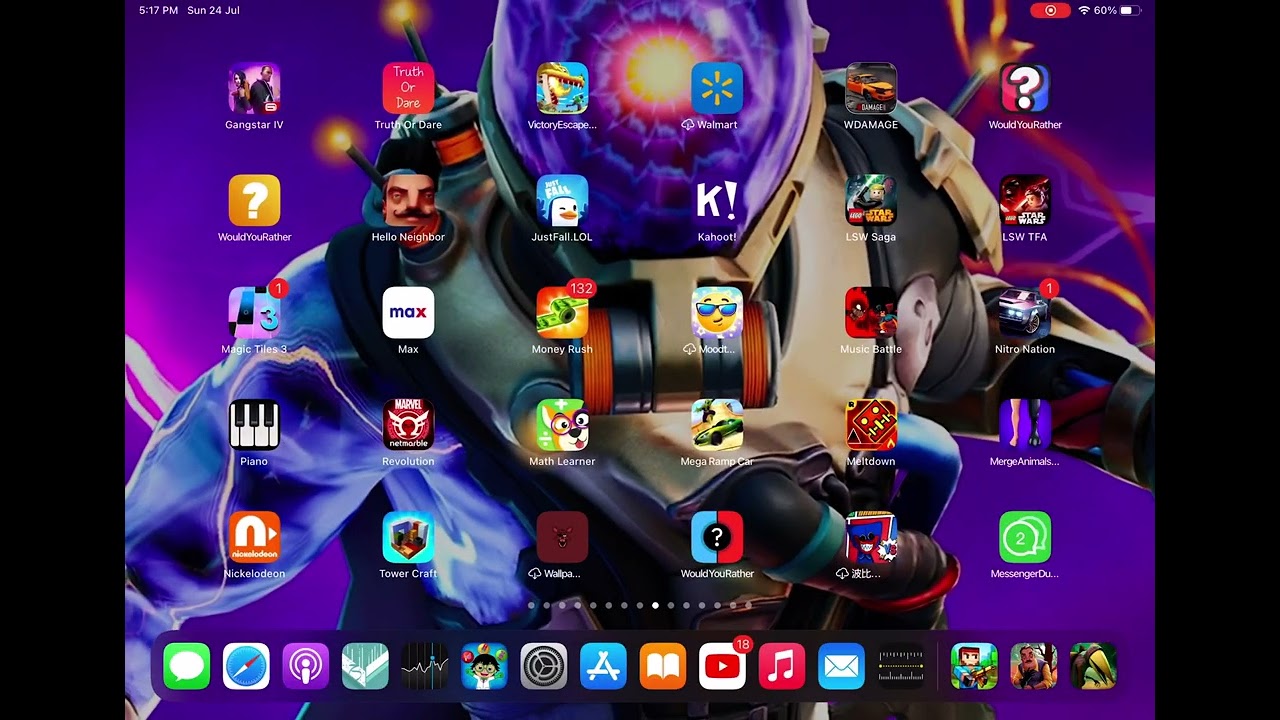Open the JustFall.LOL penguin game
1280x720 pixels.
562,200
